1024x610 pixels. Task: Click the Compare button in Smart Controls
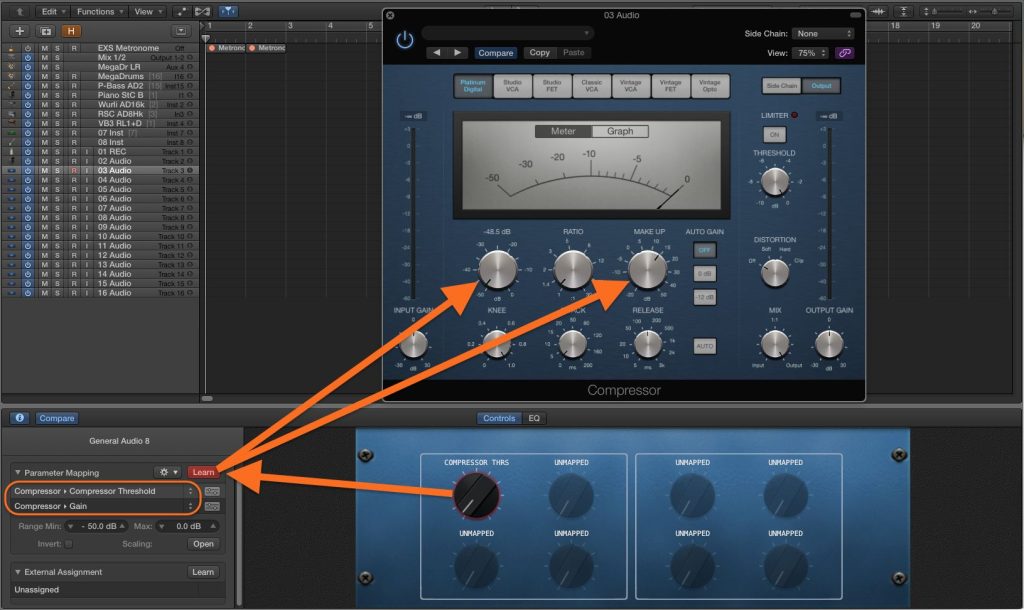(57, 418)
